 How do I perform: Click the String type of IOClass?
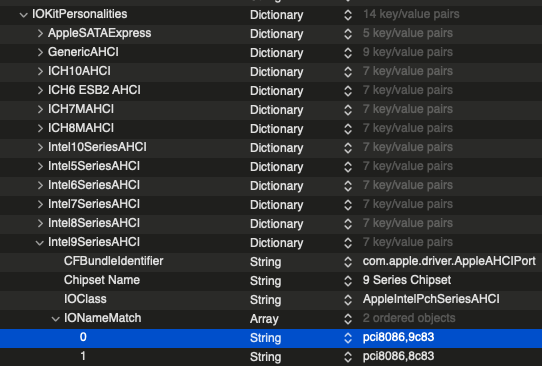(x=265, y=300)
